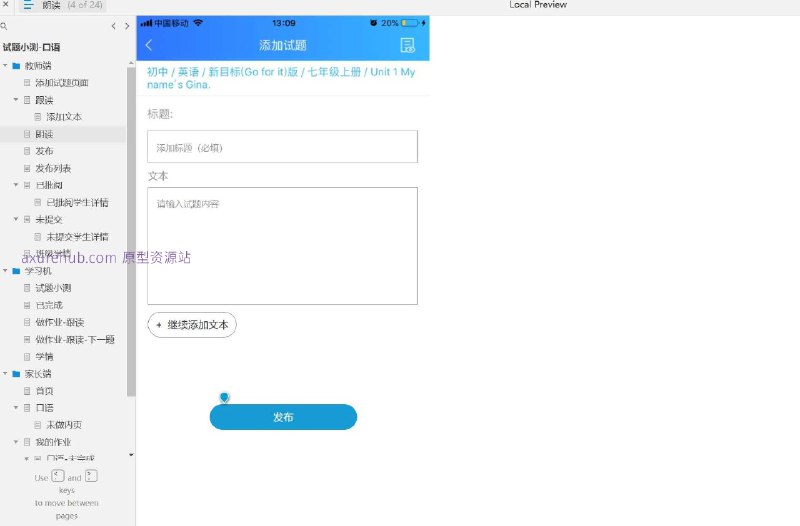Click the 文本 field label
Image resolution: width=800 pixels, height=526 pixels.
tap(158, 176)
